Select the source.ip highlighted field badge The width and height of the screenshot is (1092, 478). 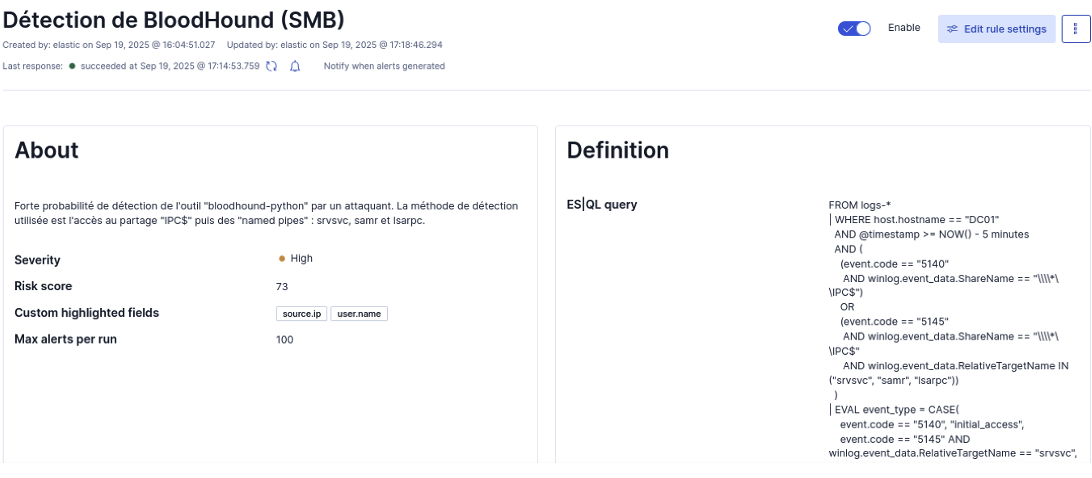301,314
